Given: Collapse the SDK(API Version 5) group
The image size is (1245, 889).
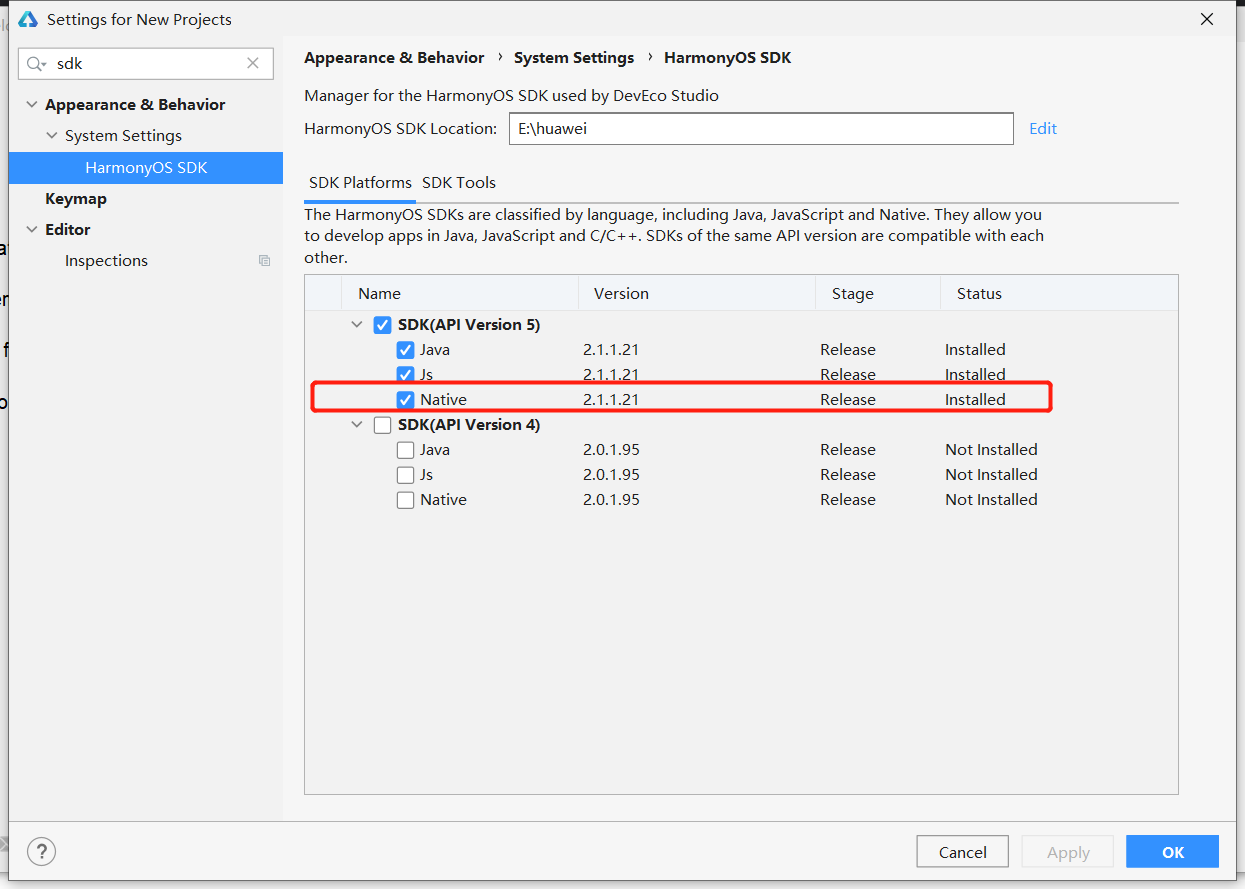Looking at the screenshot, I should pyautogui.click(x=357, y=325).
